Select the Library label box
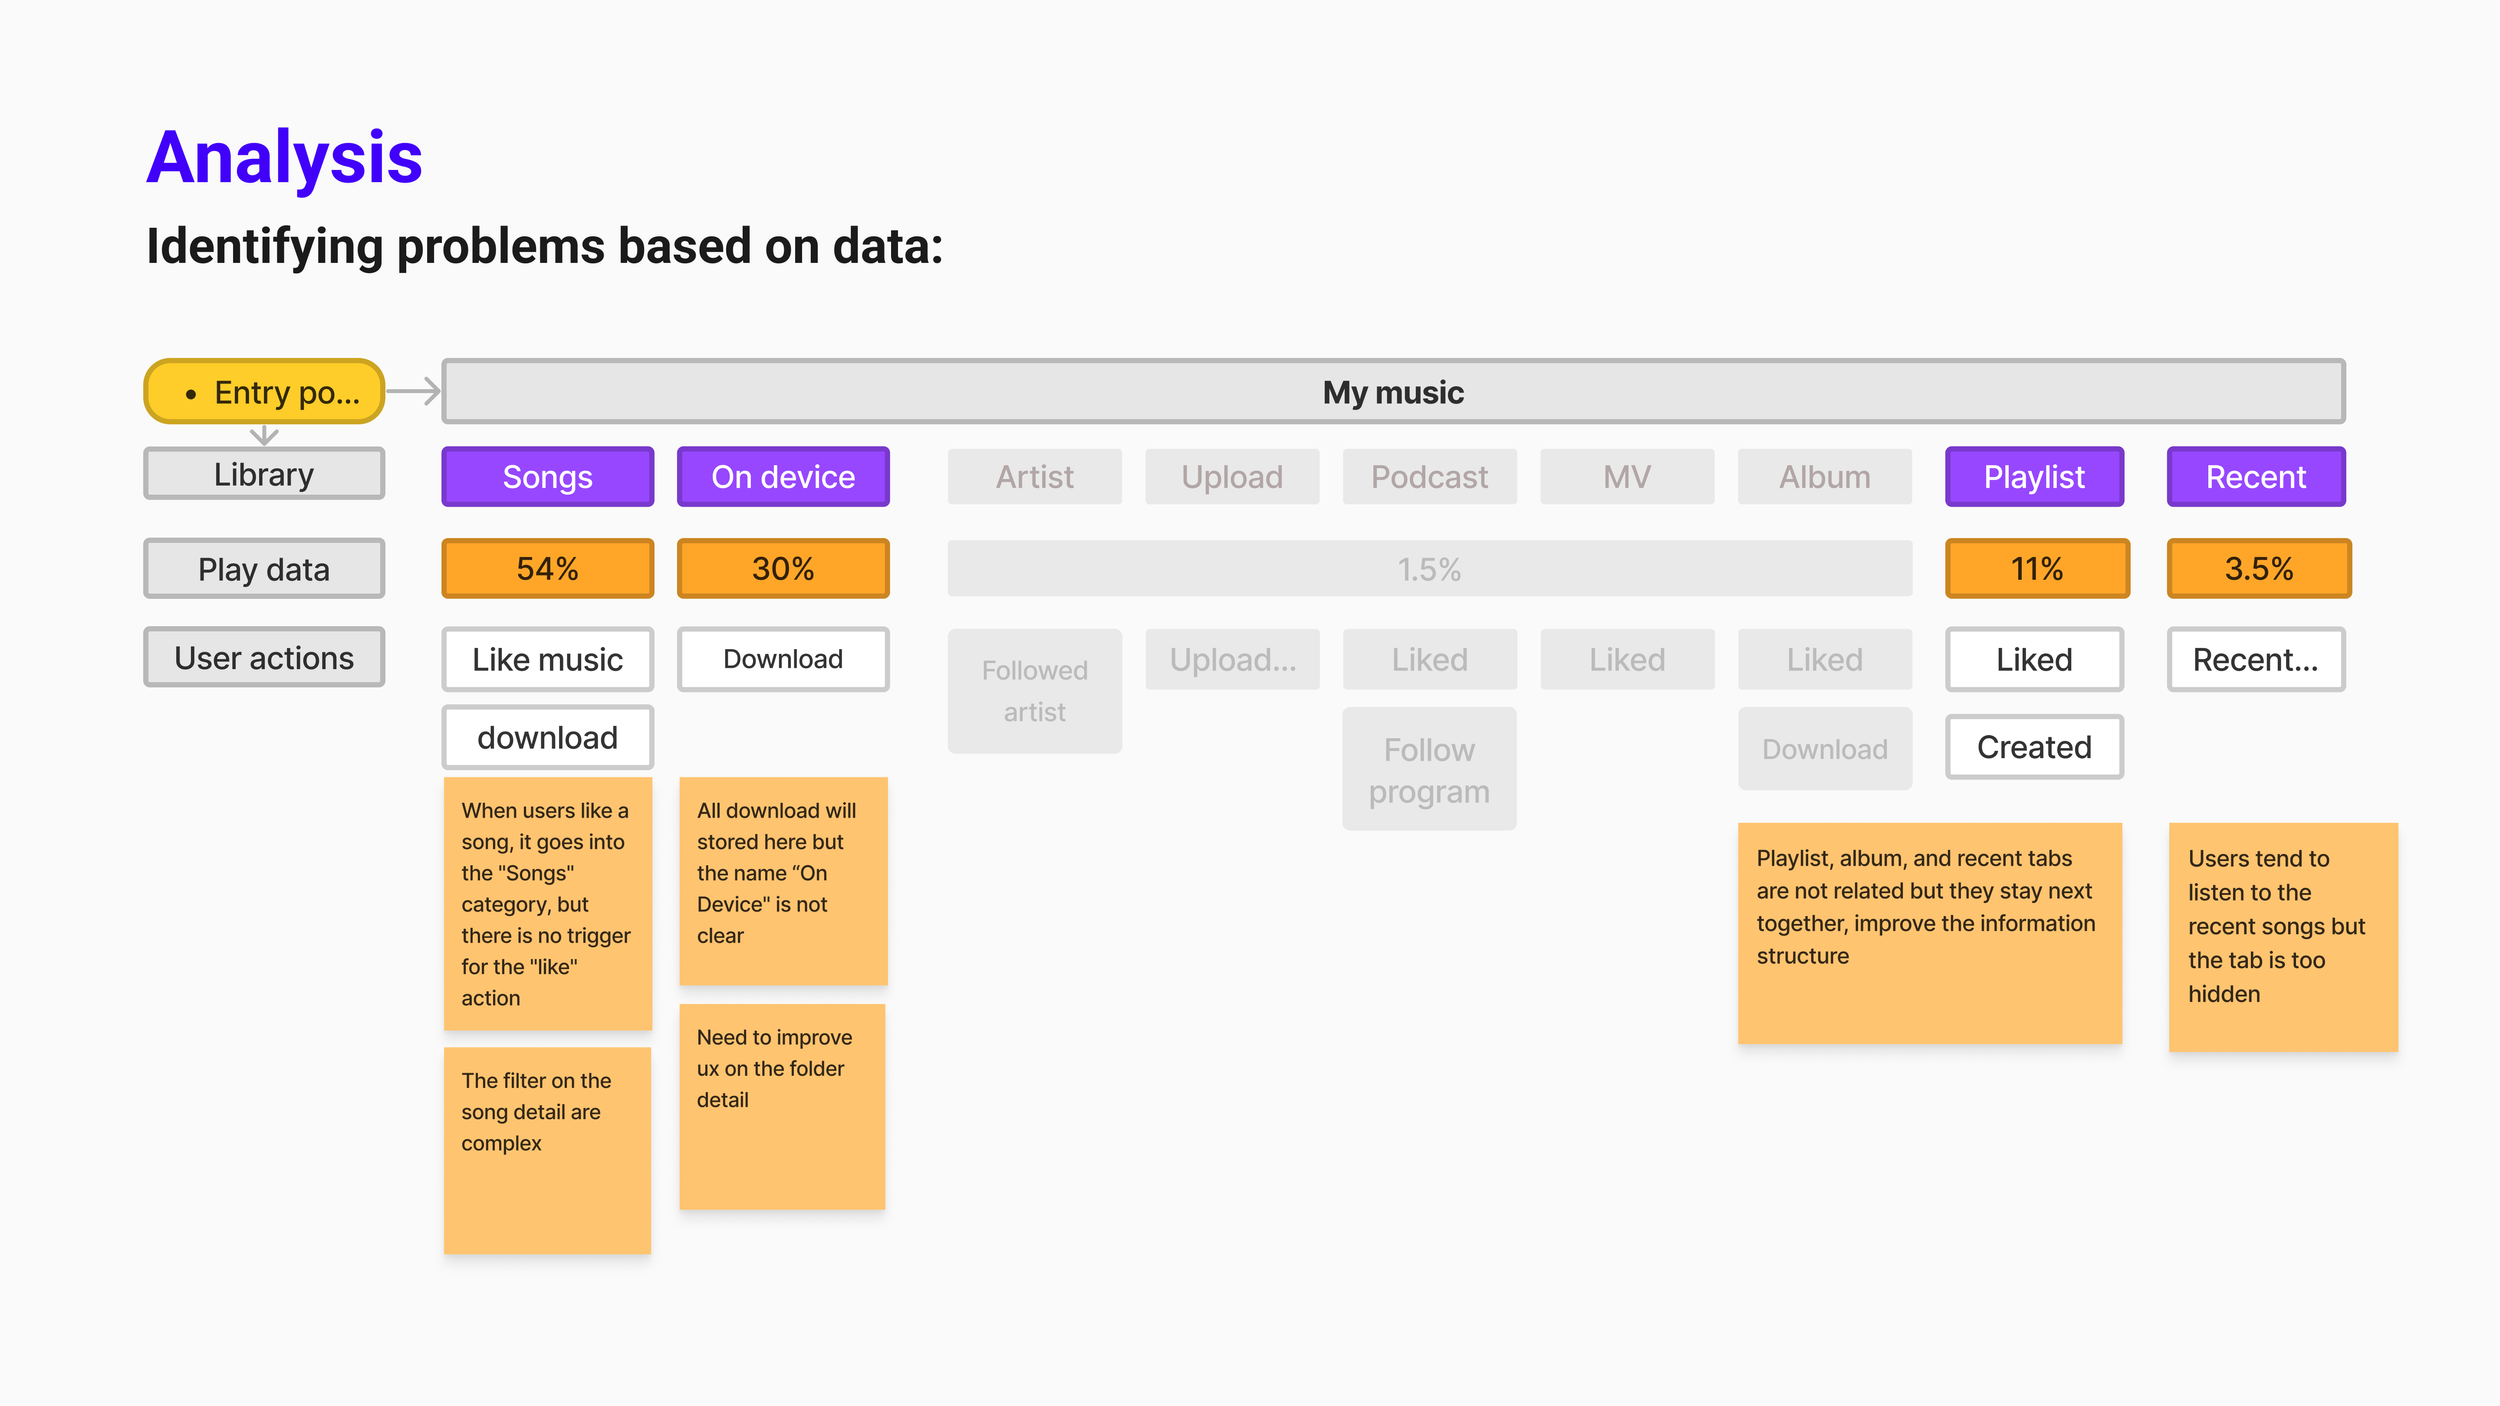This screenshot has height=1406, width=2500. (264, 474)
